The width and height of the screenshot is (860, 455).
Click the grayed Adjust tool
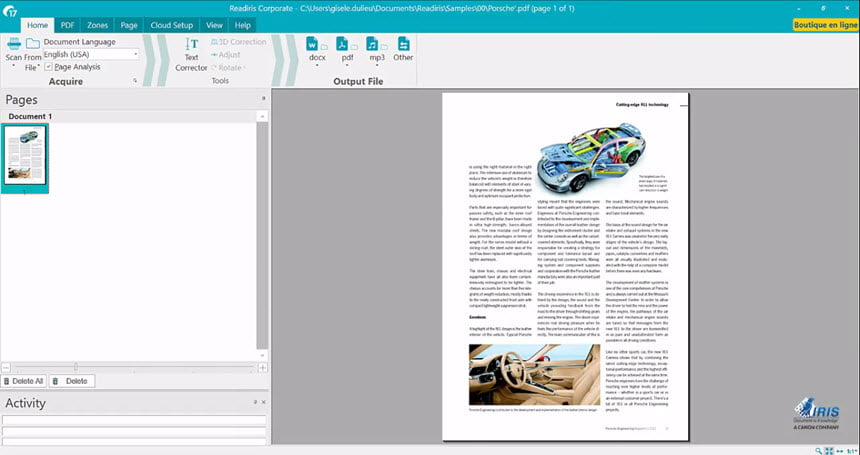(225, 55)
